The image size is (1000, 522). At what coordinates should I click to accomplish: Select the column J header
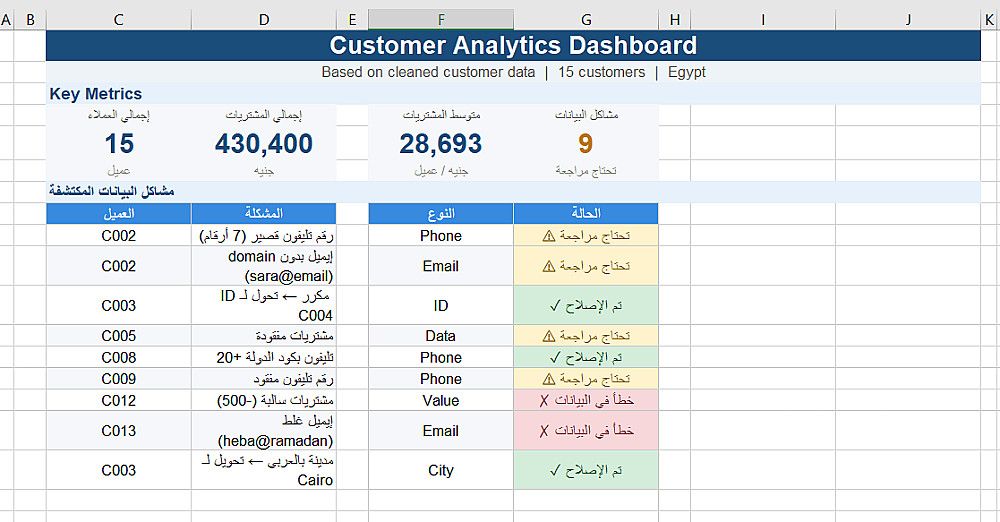pos(908,19)
